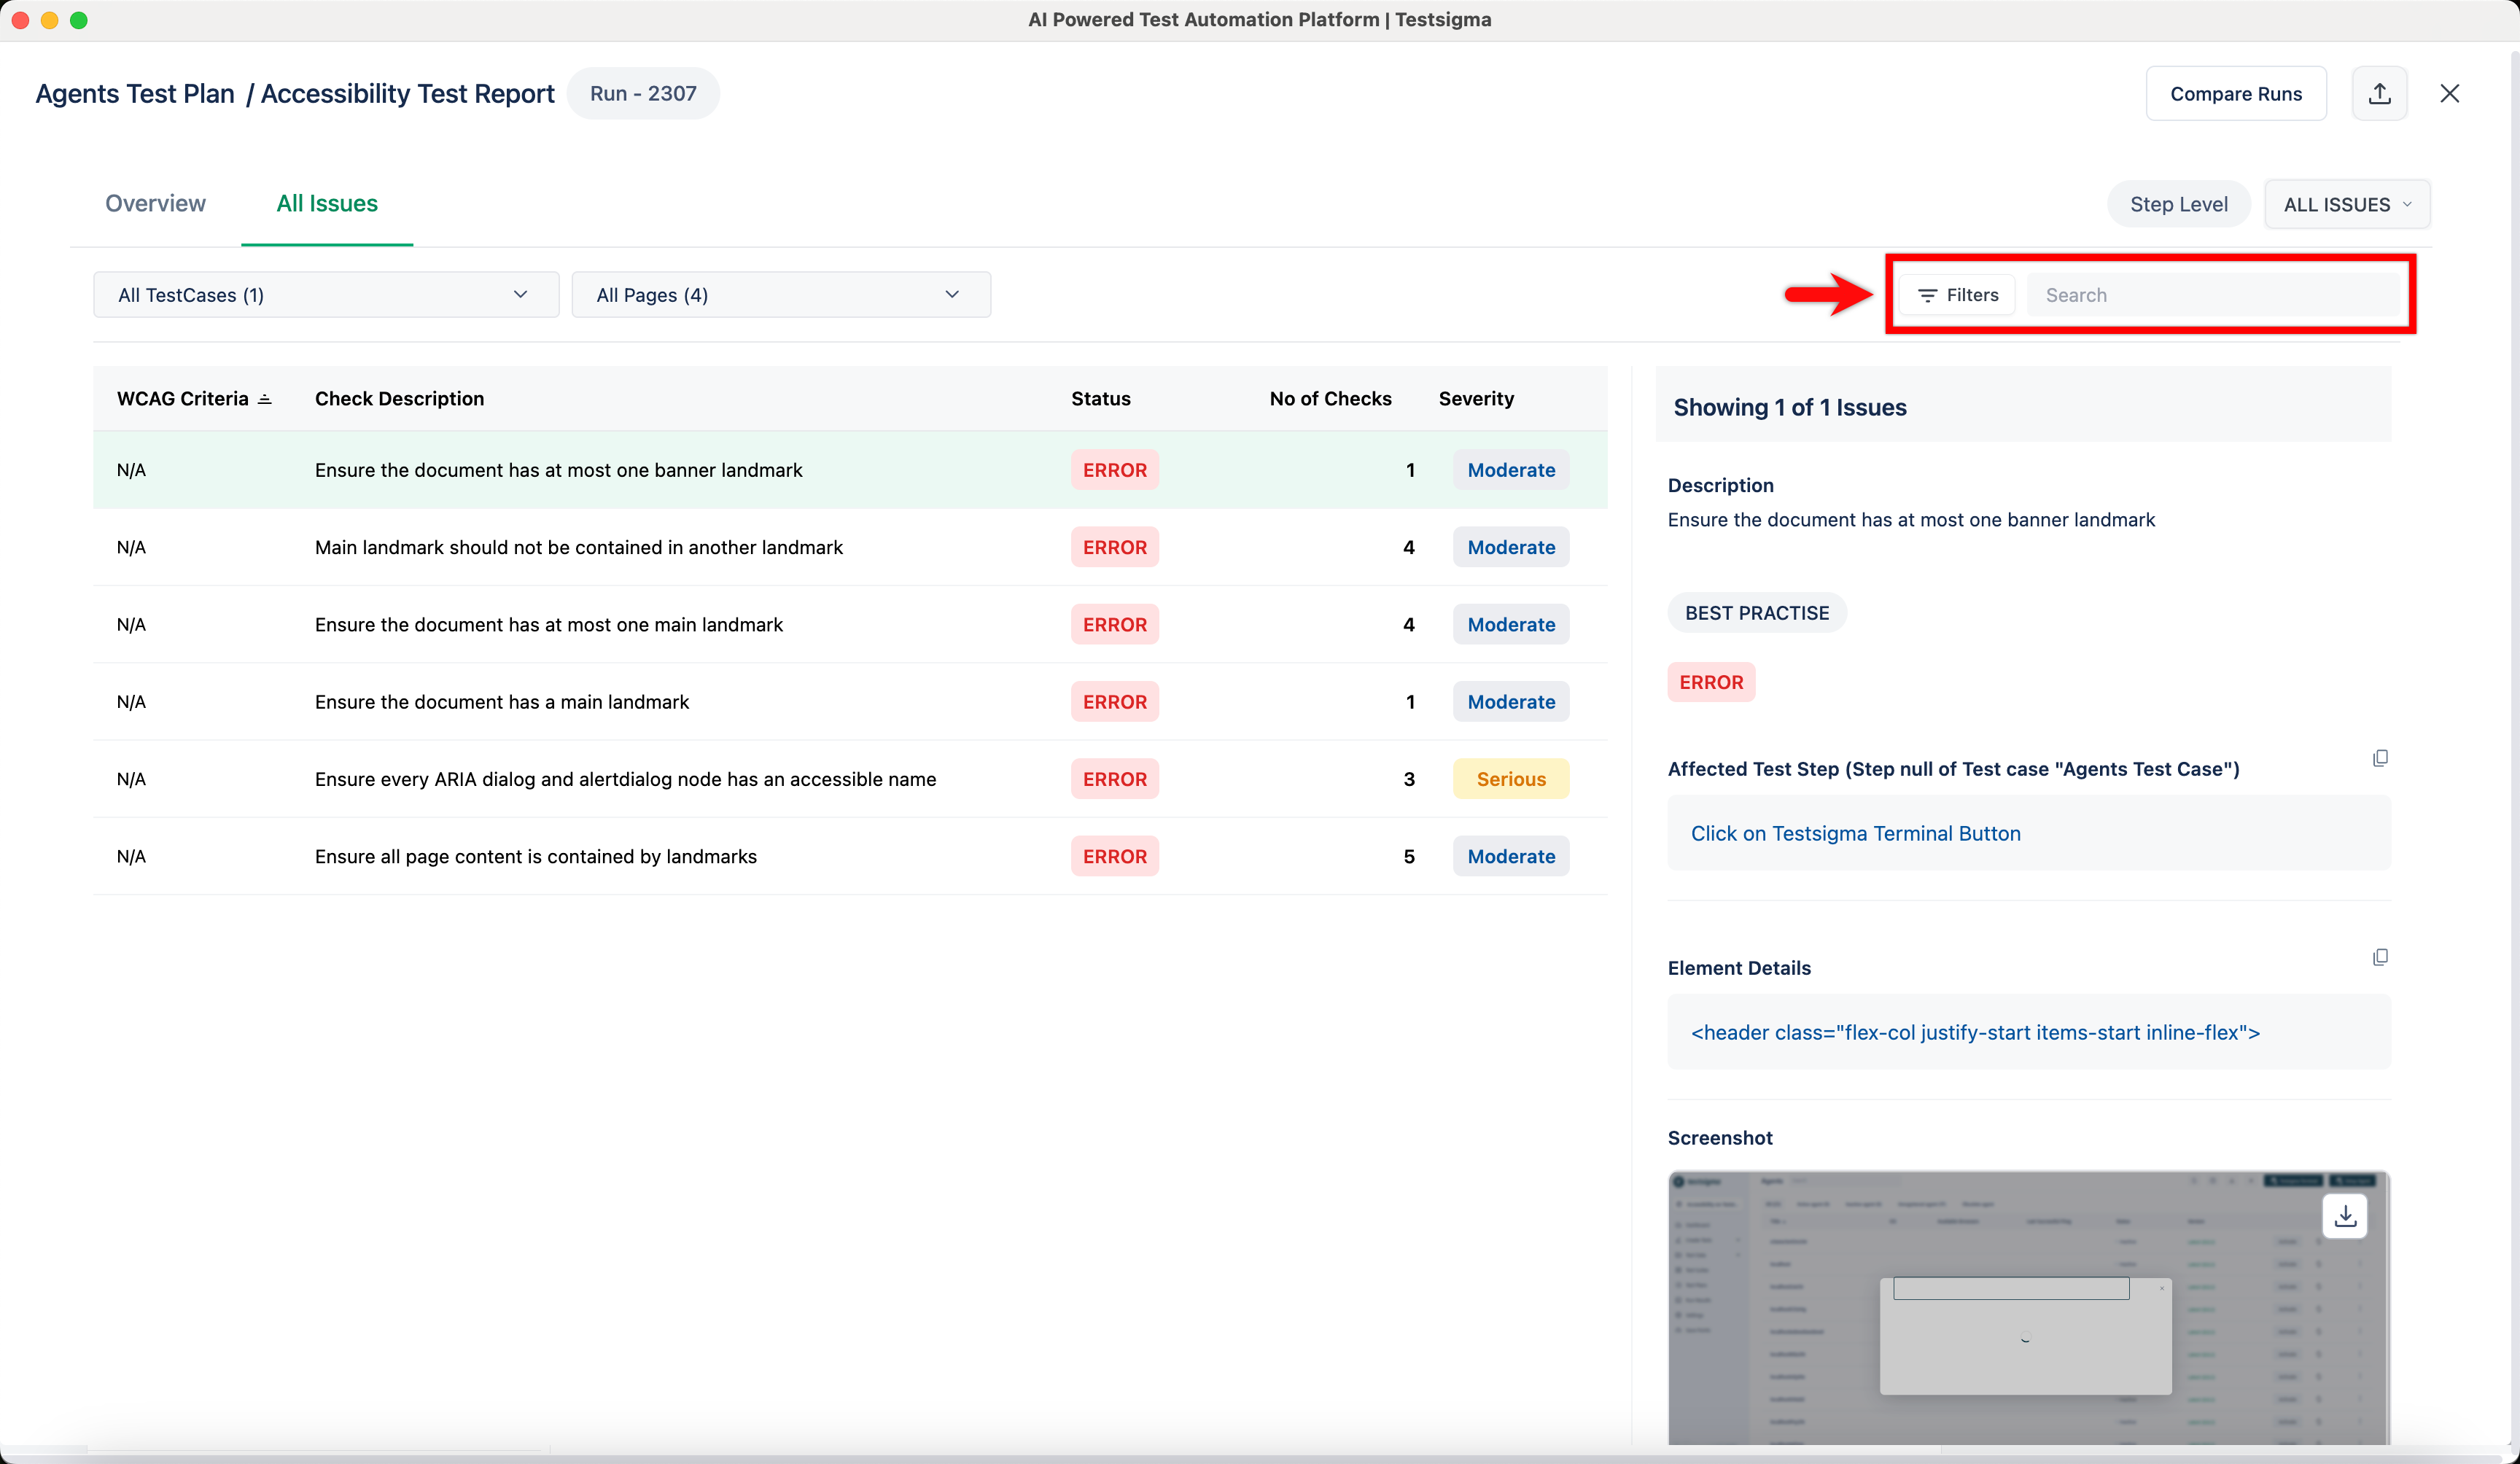Screen dimensions: 2520x1464
Task: Download the screenshot image
Action: 2344,1216
